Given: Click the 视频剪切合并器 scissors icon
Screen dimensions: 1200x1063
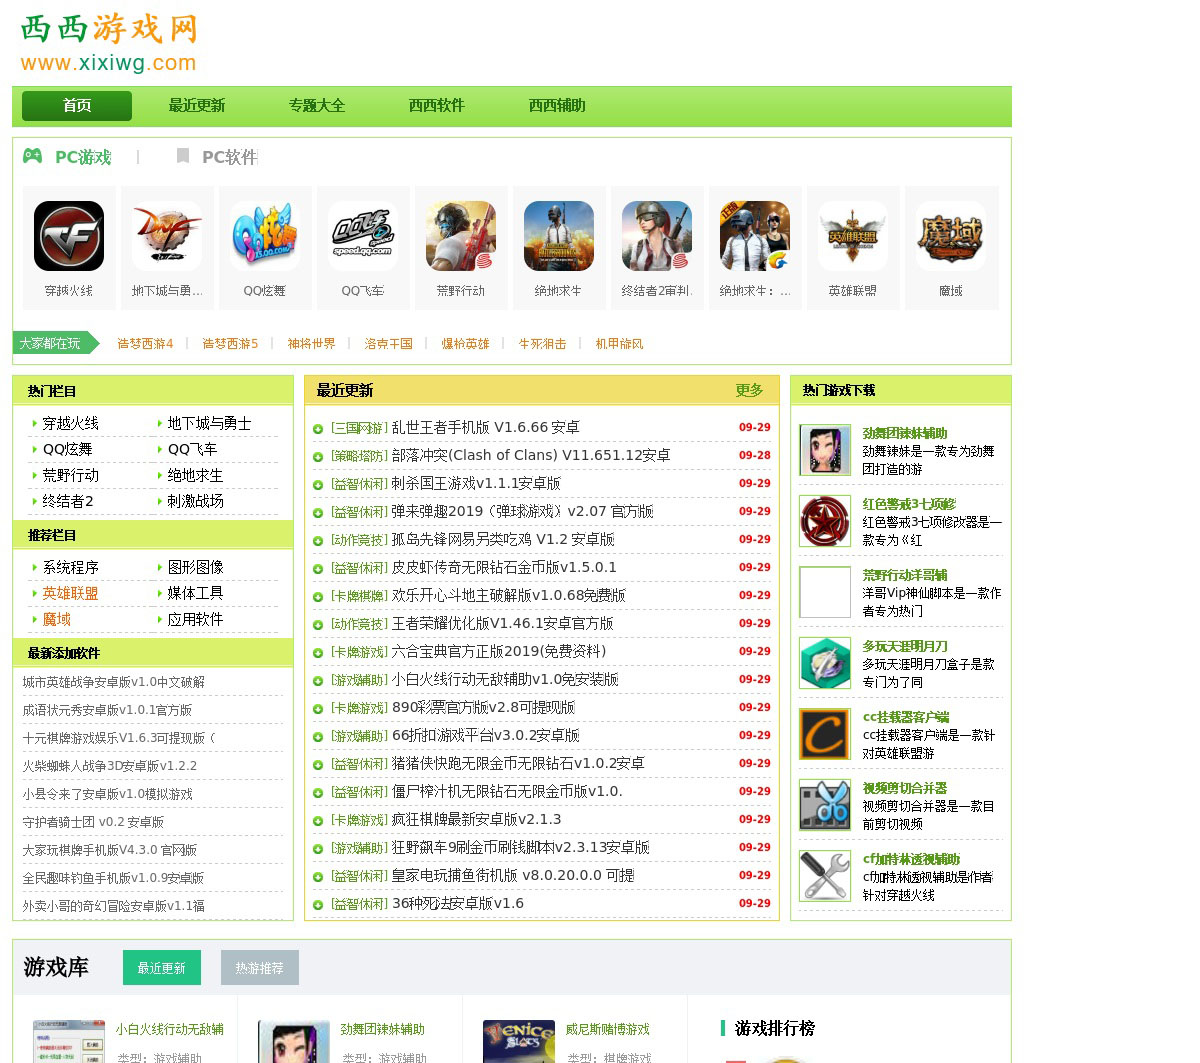Looking at the screenshot, I should tap(825, 805).
